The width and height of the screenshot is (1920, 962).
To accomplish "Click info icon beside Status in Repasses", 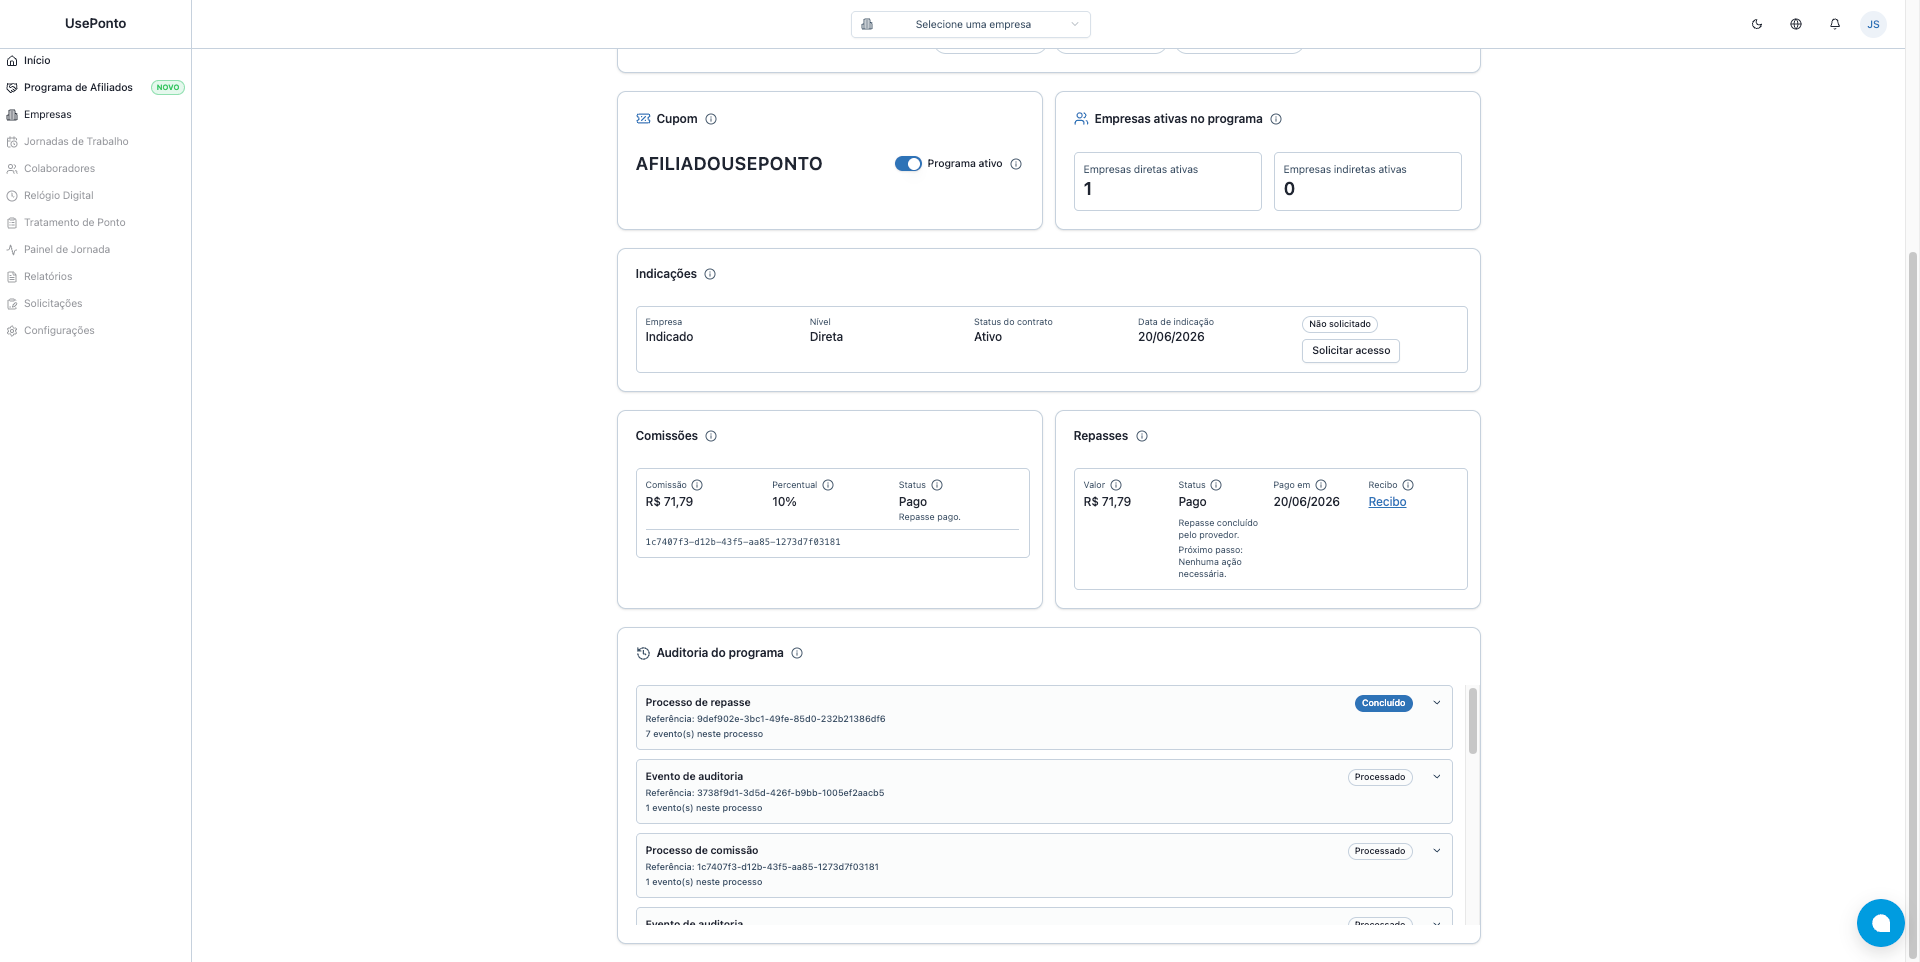I will [1216, 485].
